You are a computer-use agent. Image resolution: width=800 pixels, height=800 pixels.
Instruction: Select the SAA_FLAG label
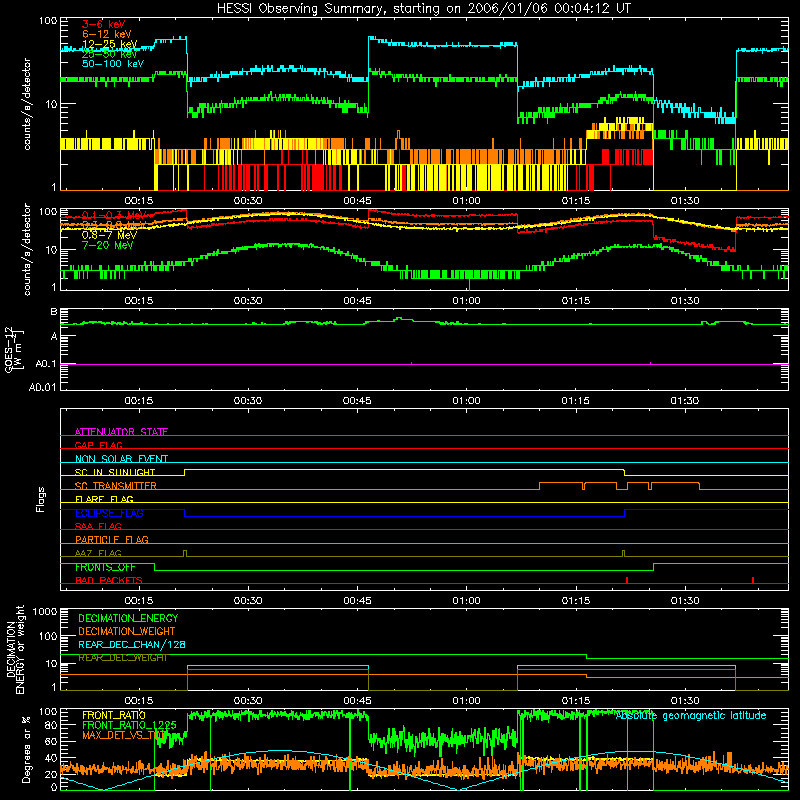(98, 526)
